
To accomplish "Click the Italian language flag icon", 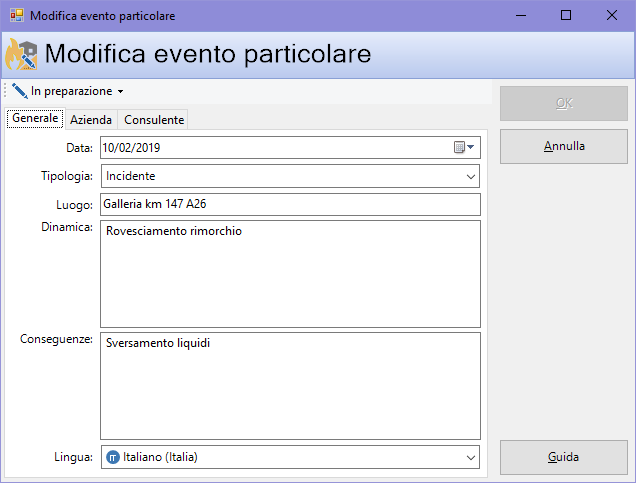I will (112, 457).
